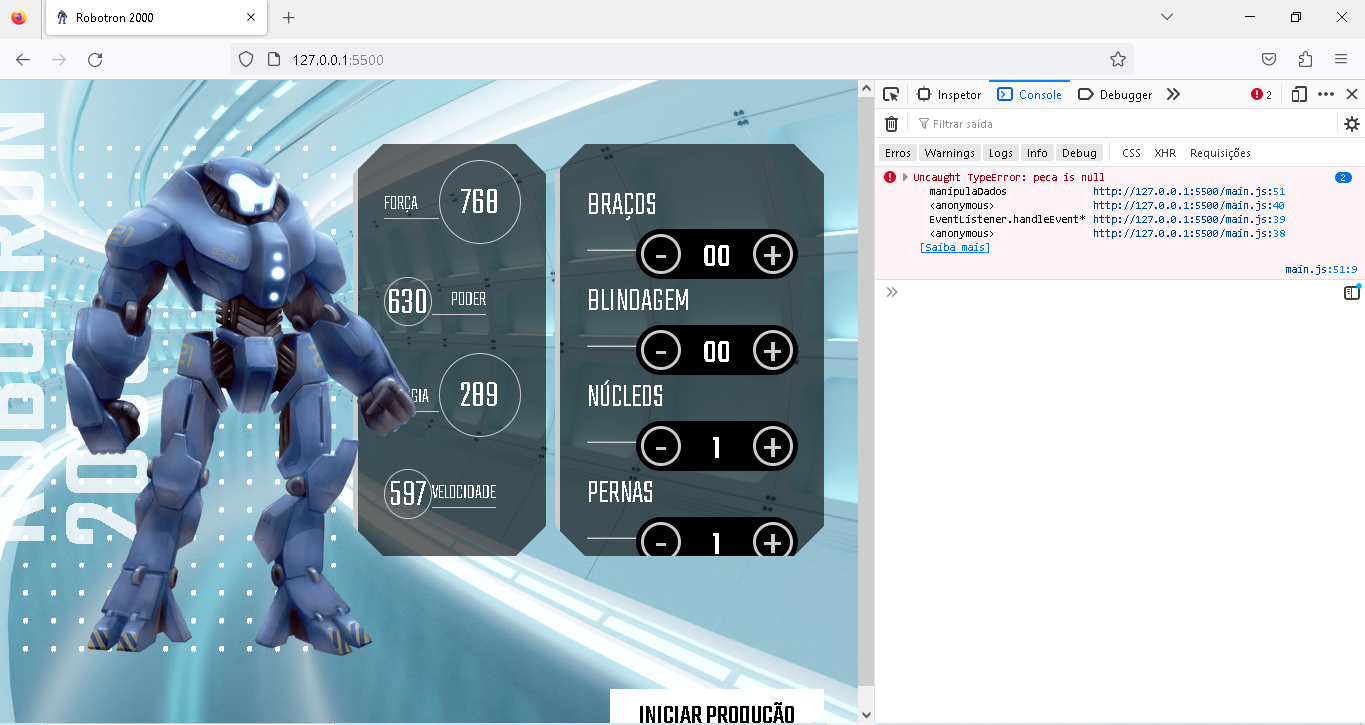Open the tracking protection shield icon

(x=247, y=59)
